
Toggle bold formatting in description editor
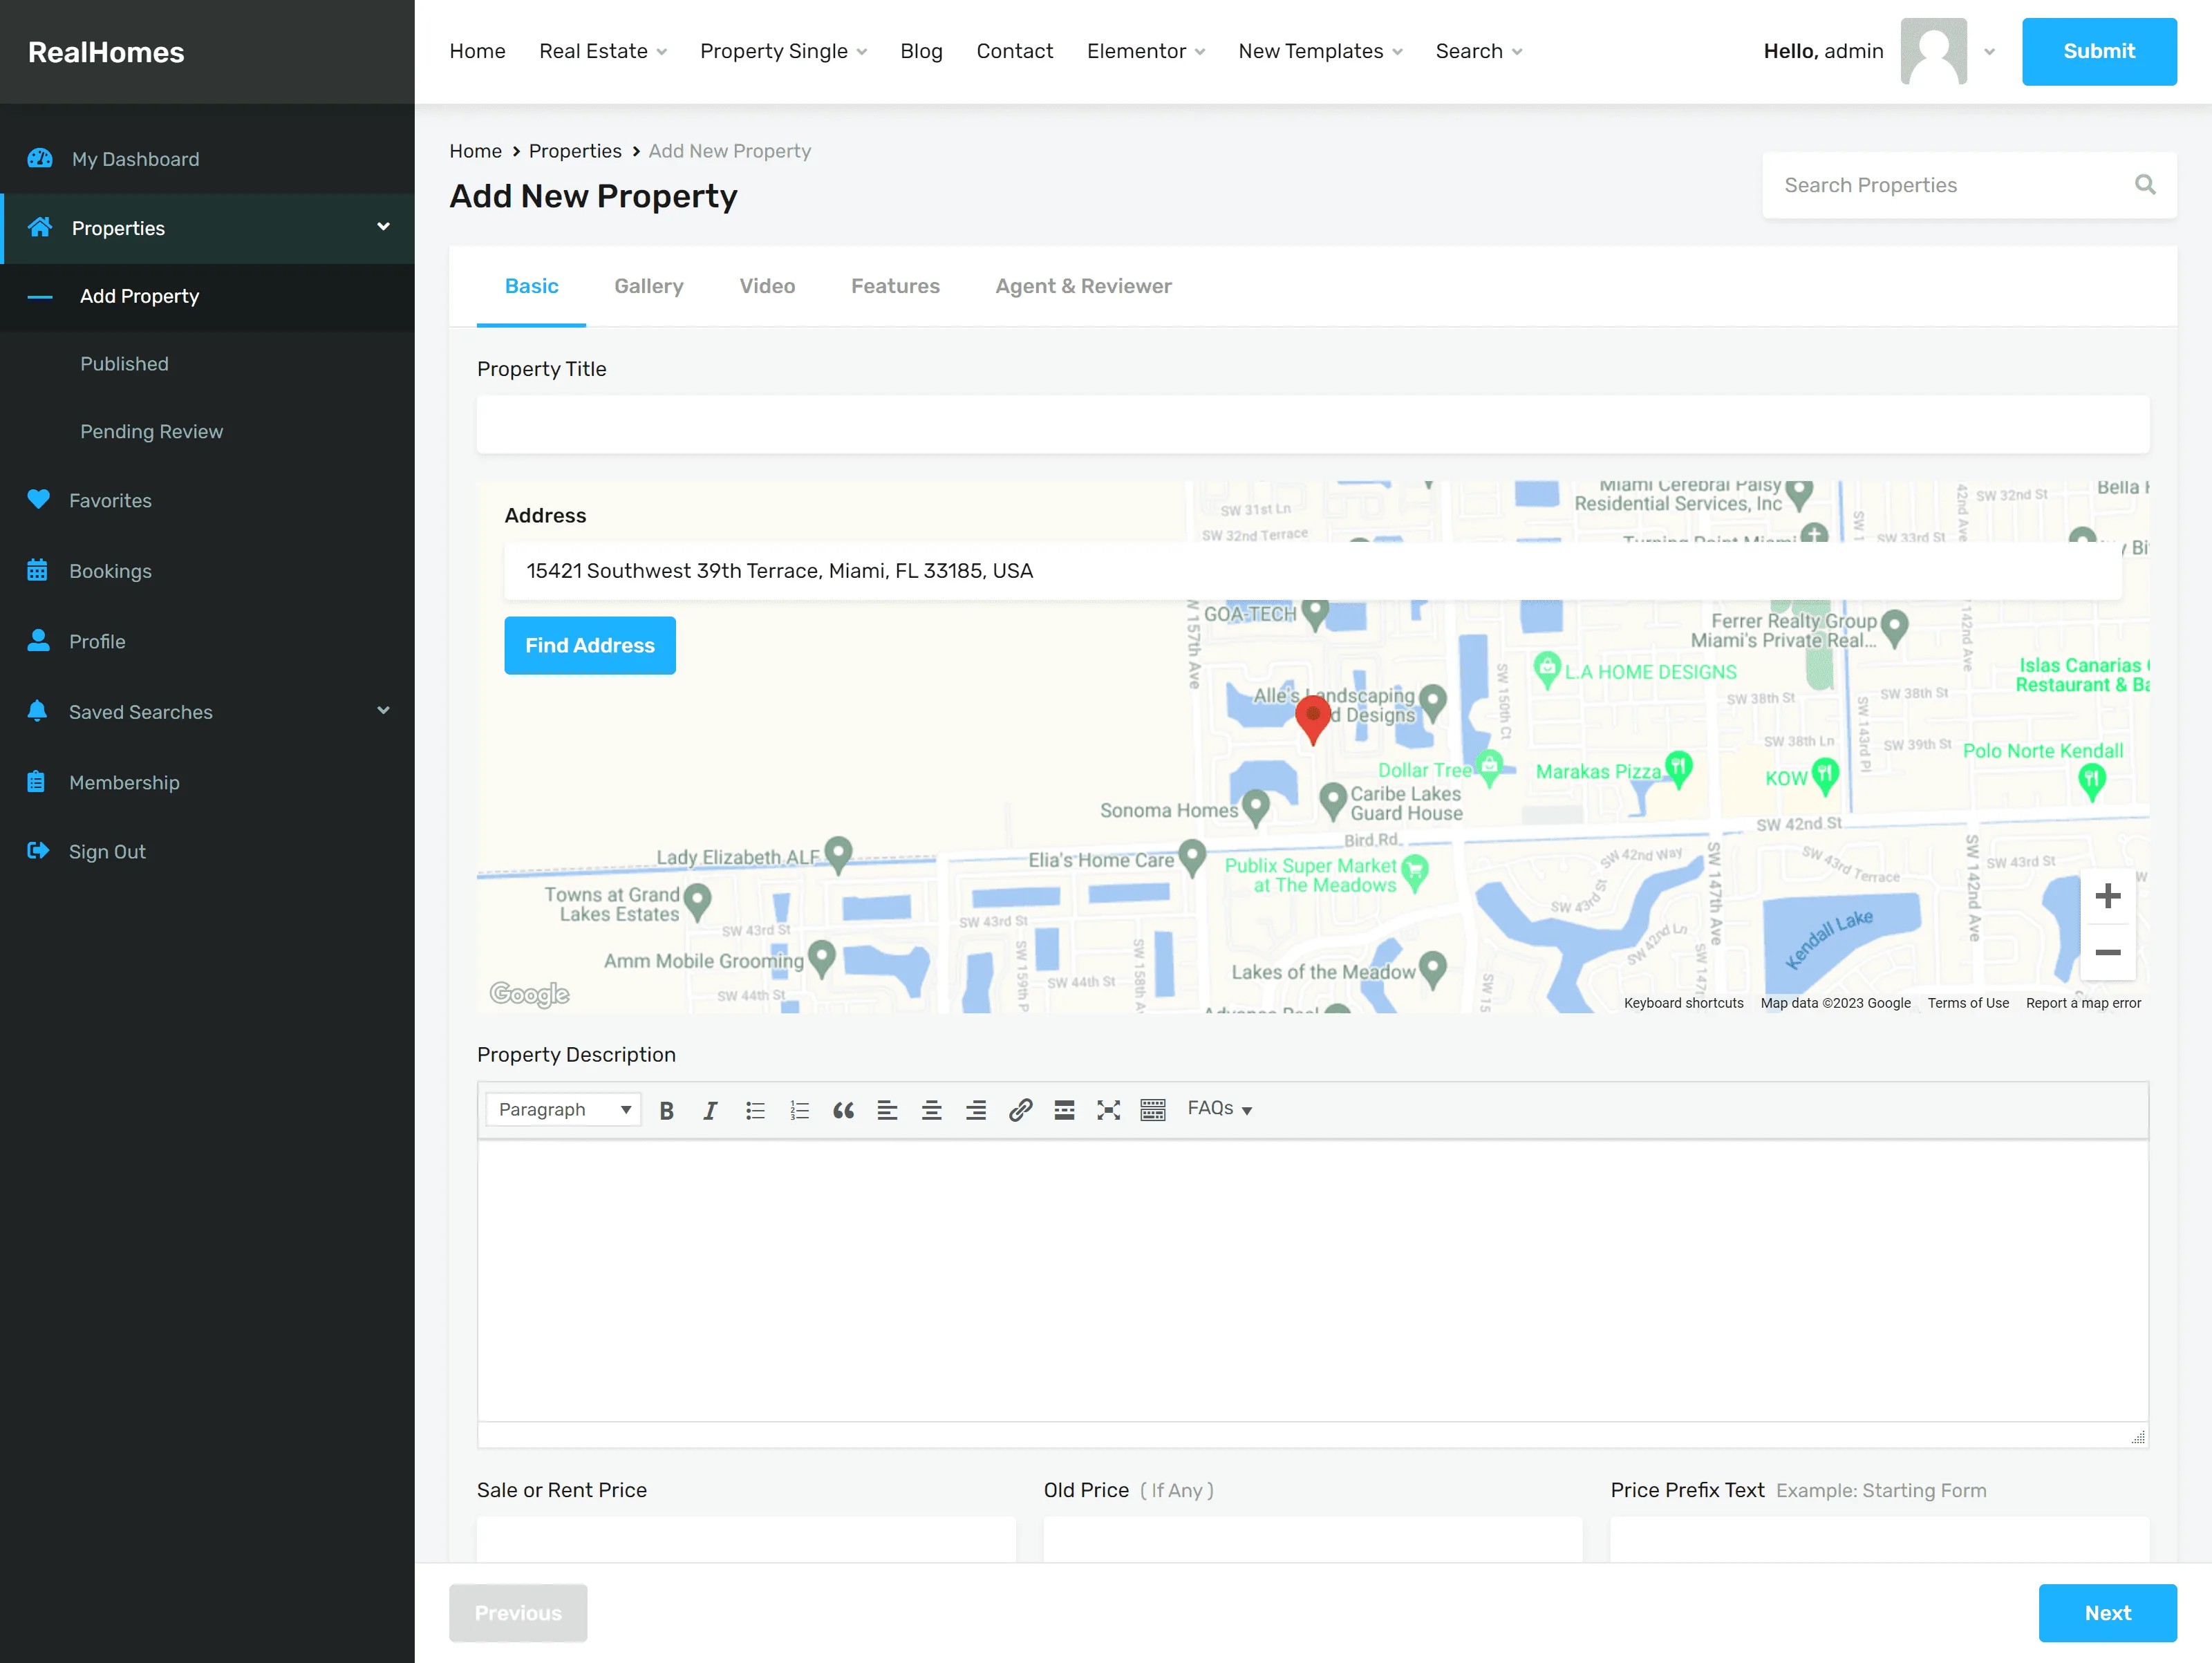666,1110
